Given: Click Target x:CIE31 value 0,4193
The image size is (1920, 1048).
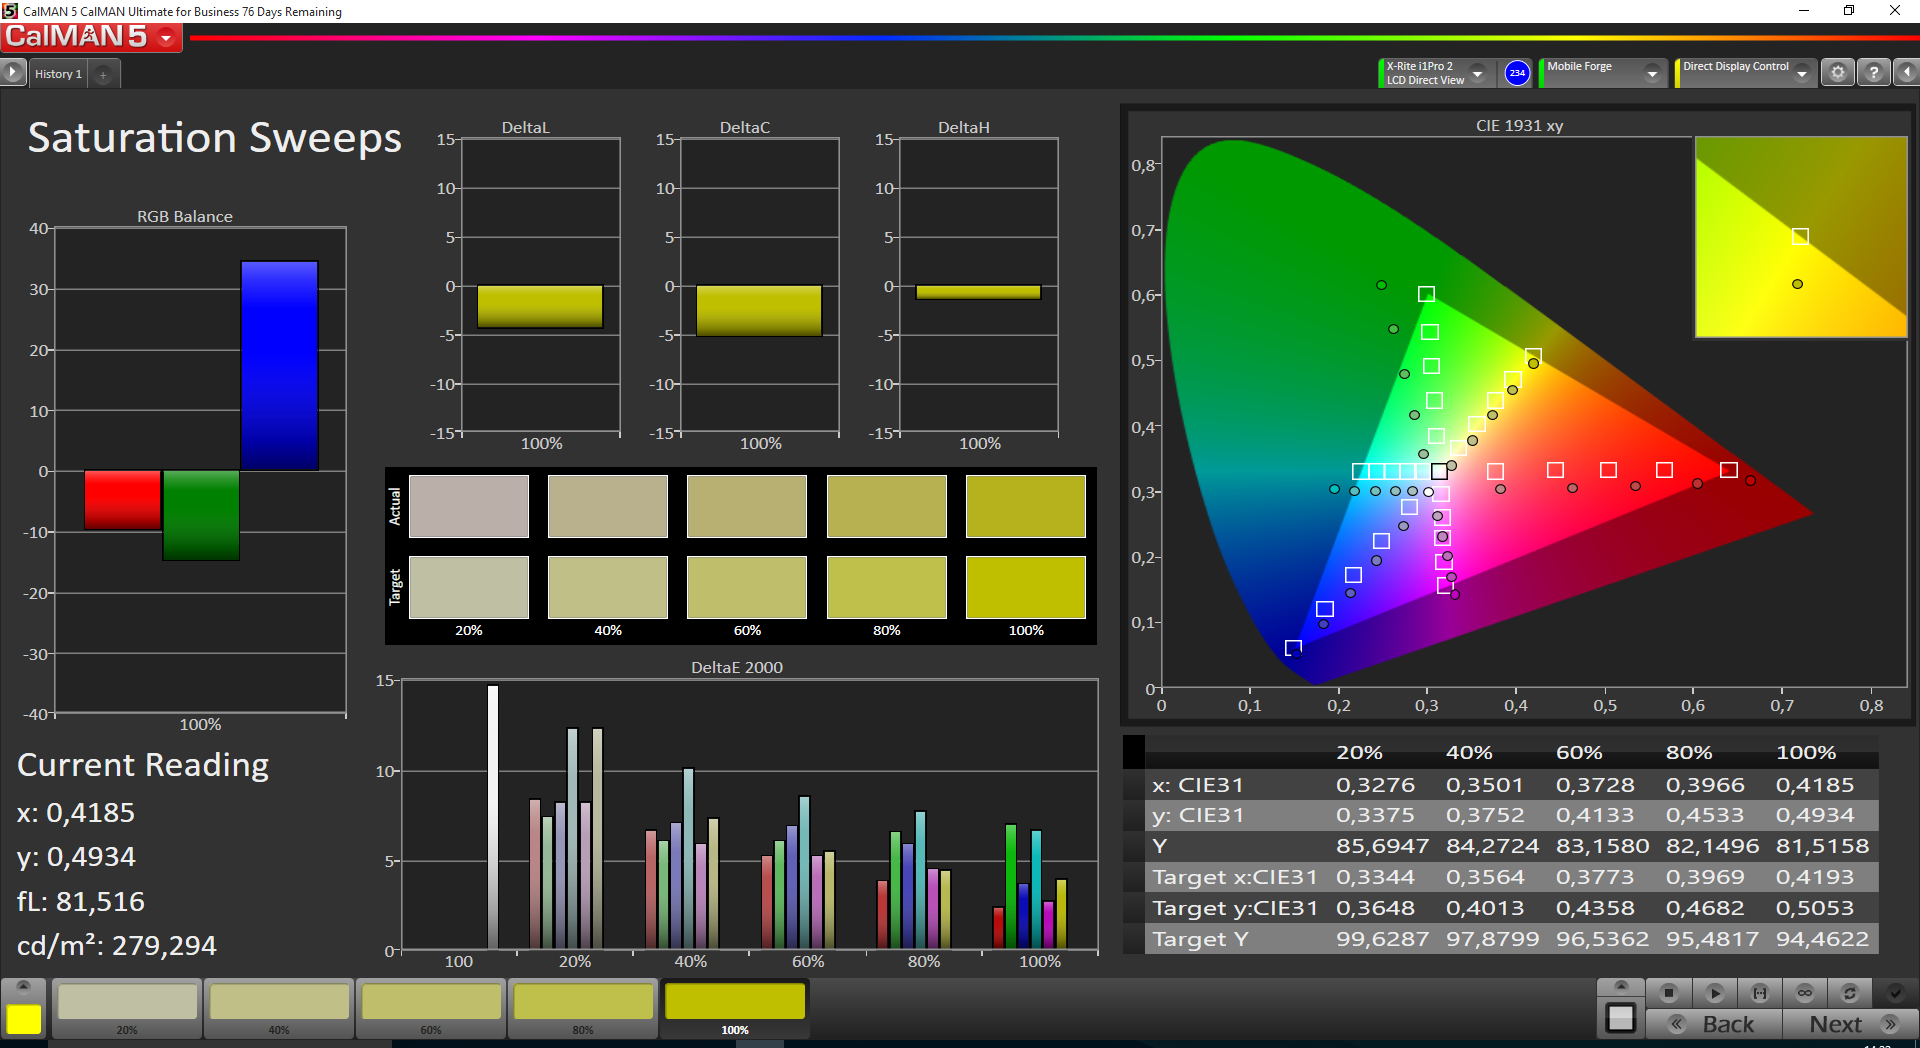Looking at the screenshot, I should 1815,877.
